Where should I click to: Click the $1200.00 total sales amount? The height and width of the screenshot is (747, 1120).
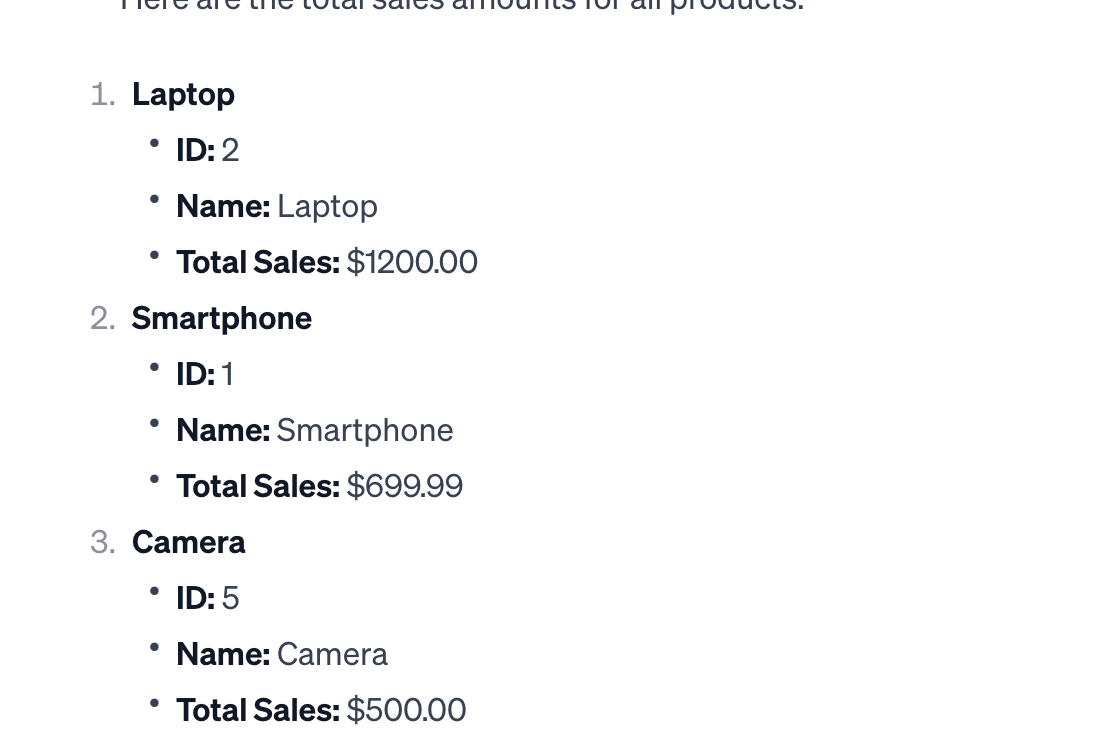(x=412, y=262)
